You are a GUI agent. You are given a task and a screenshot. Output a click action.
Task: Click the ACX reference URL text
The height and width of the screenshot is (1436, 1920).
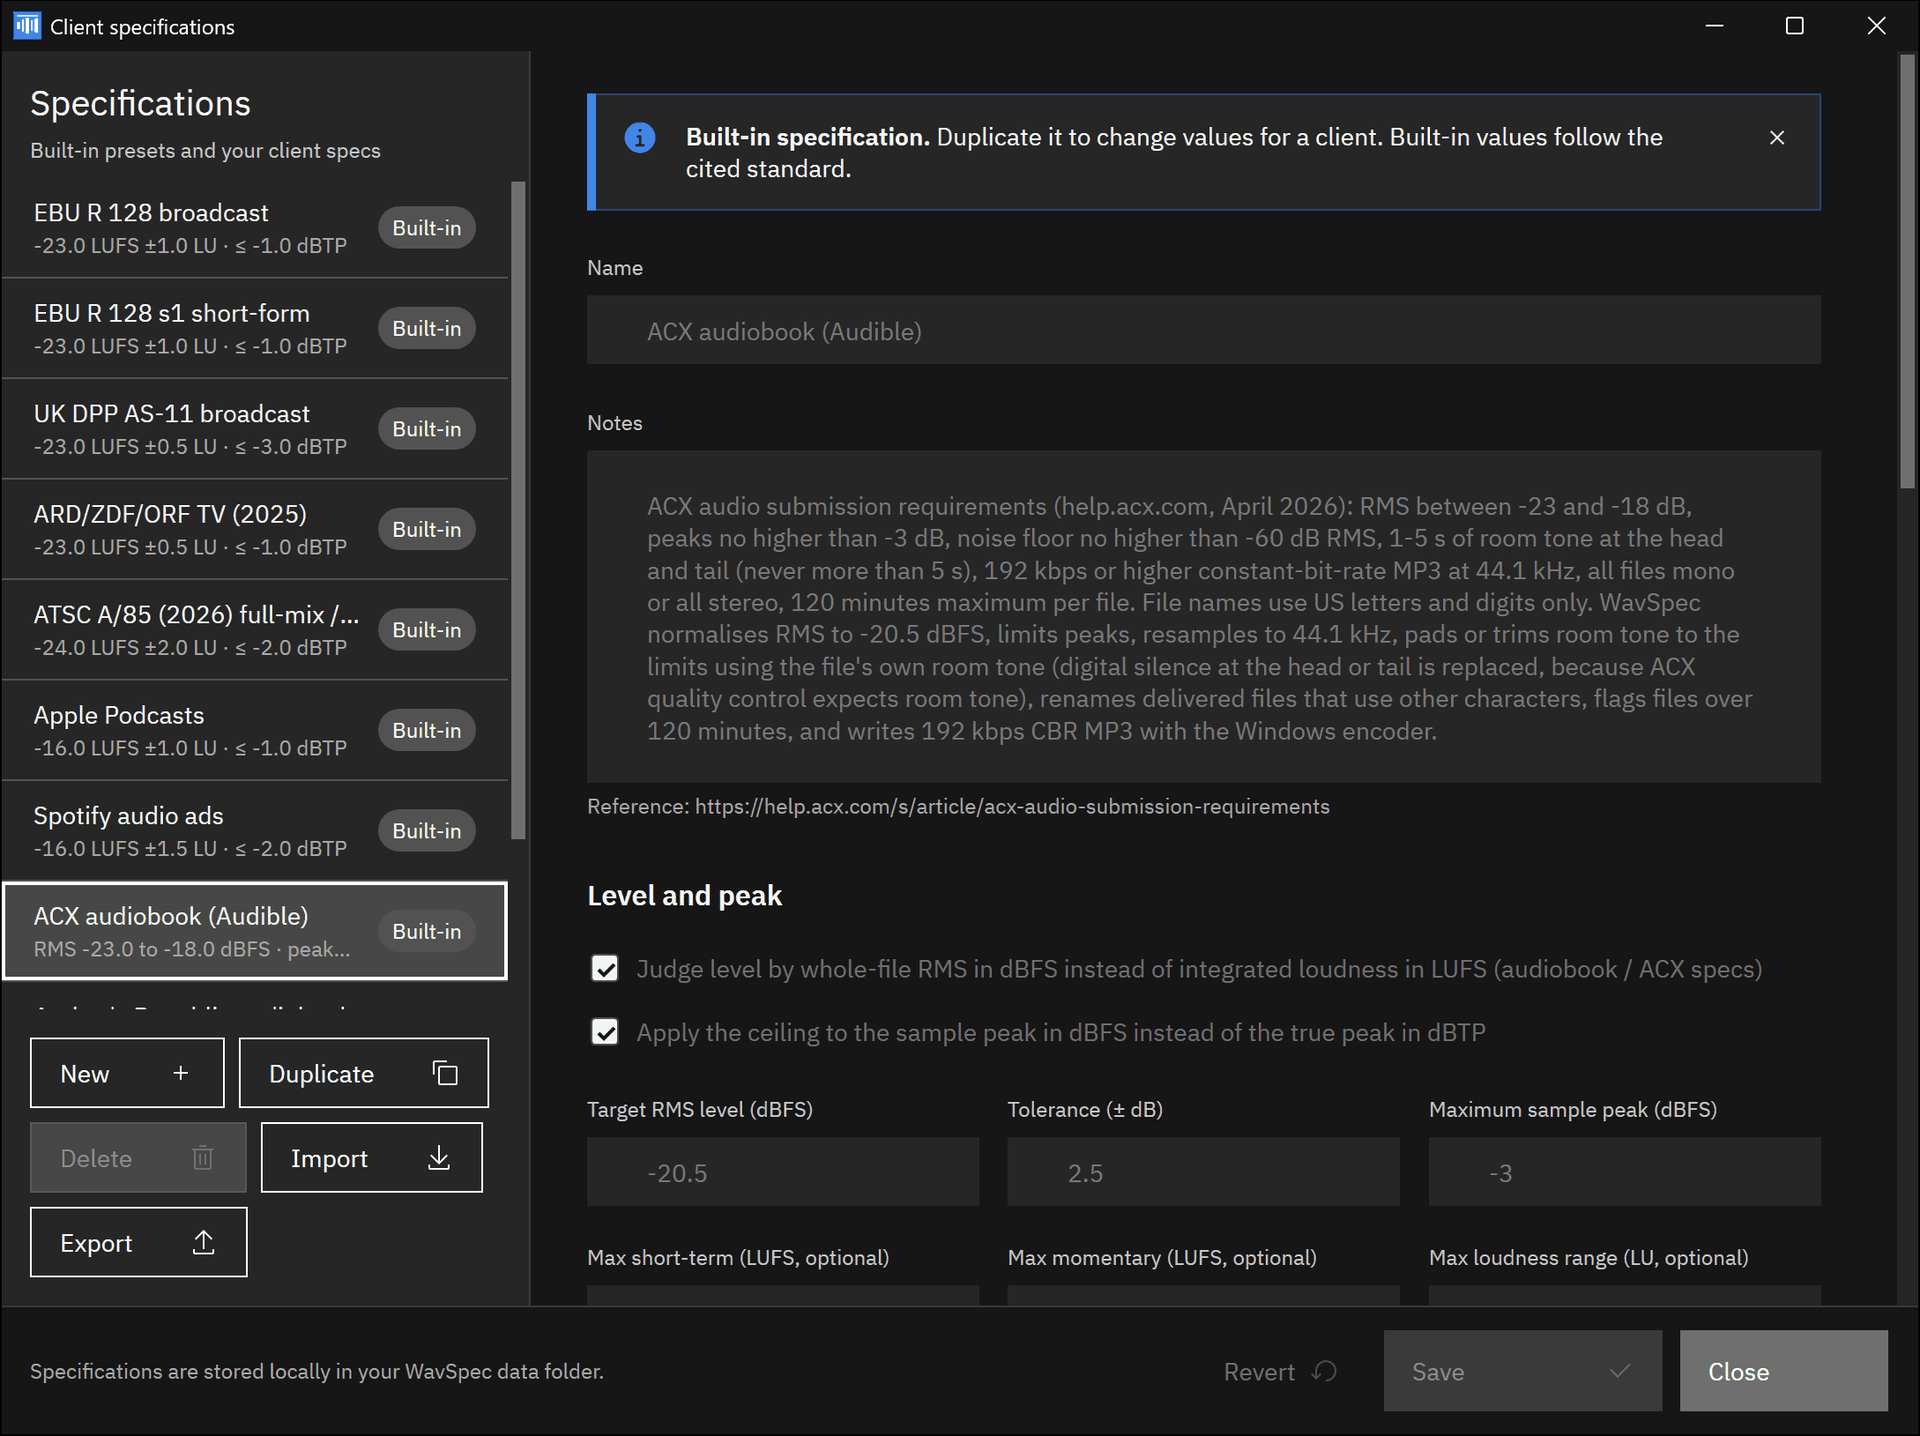click(x=1012, y=807)
